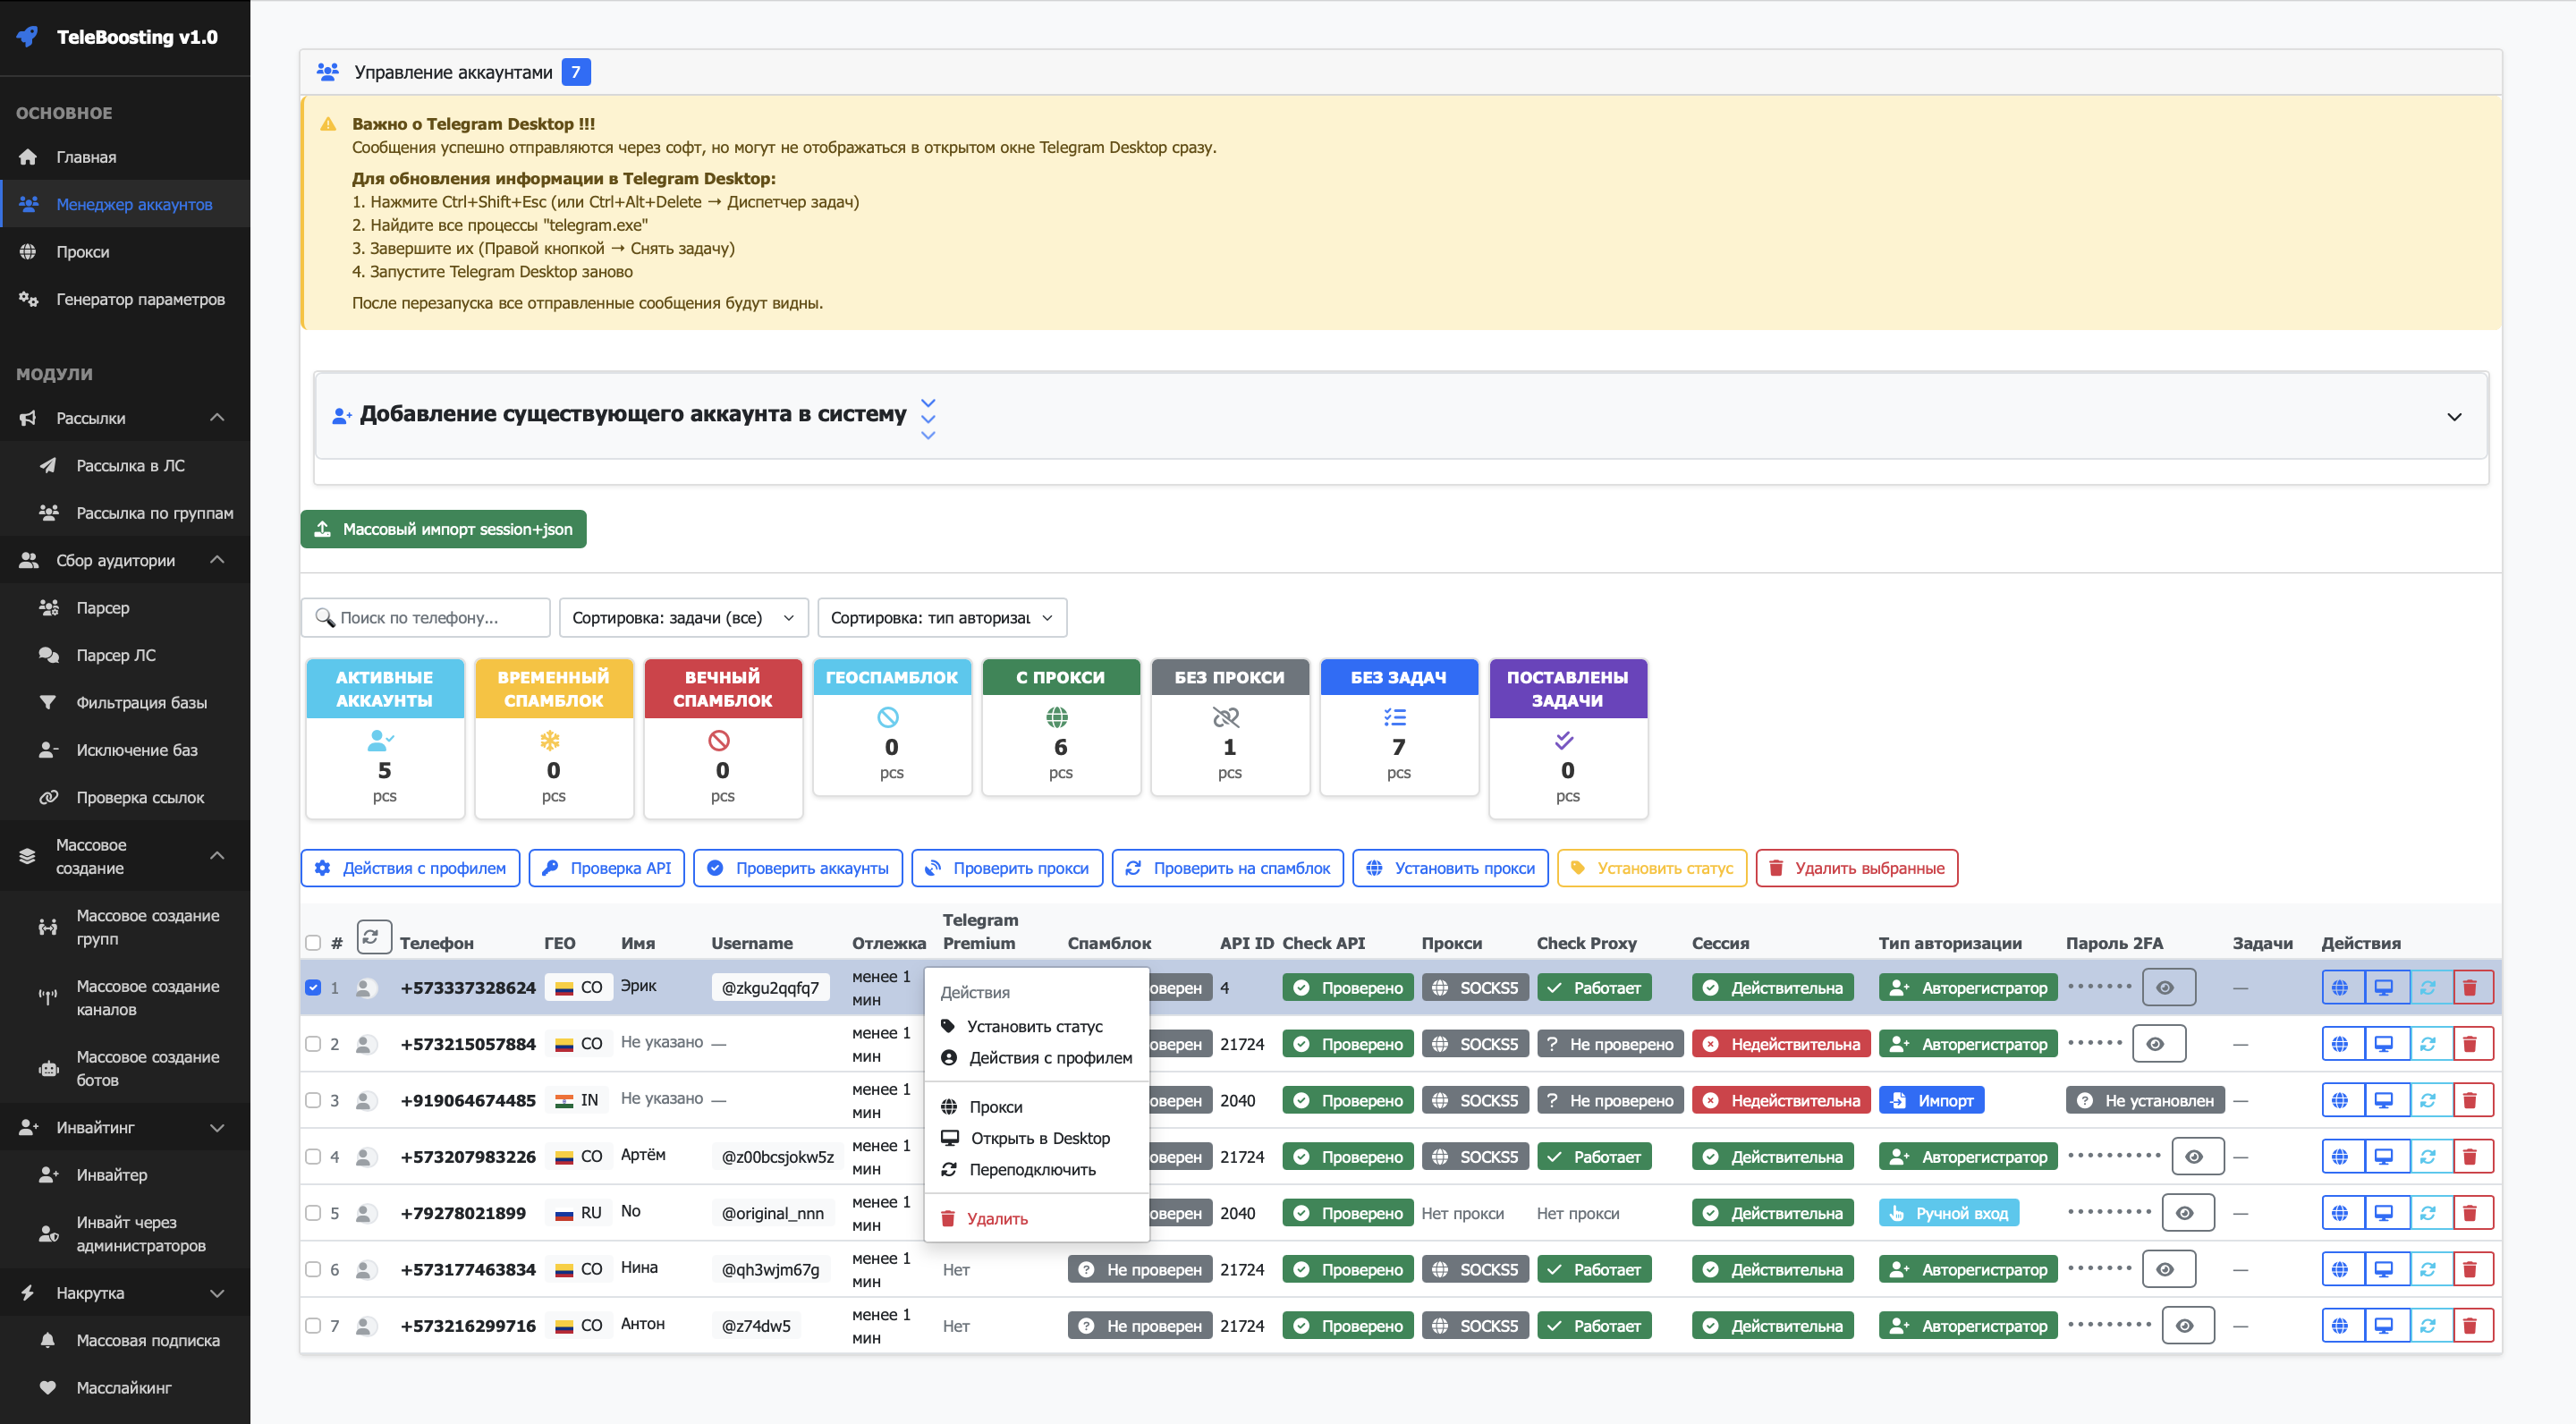Check the checkbox for account row 5
This screenshot has width=2576, height=1424.
pyautogui.click(x=313, y=1213)
